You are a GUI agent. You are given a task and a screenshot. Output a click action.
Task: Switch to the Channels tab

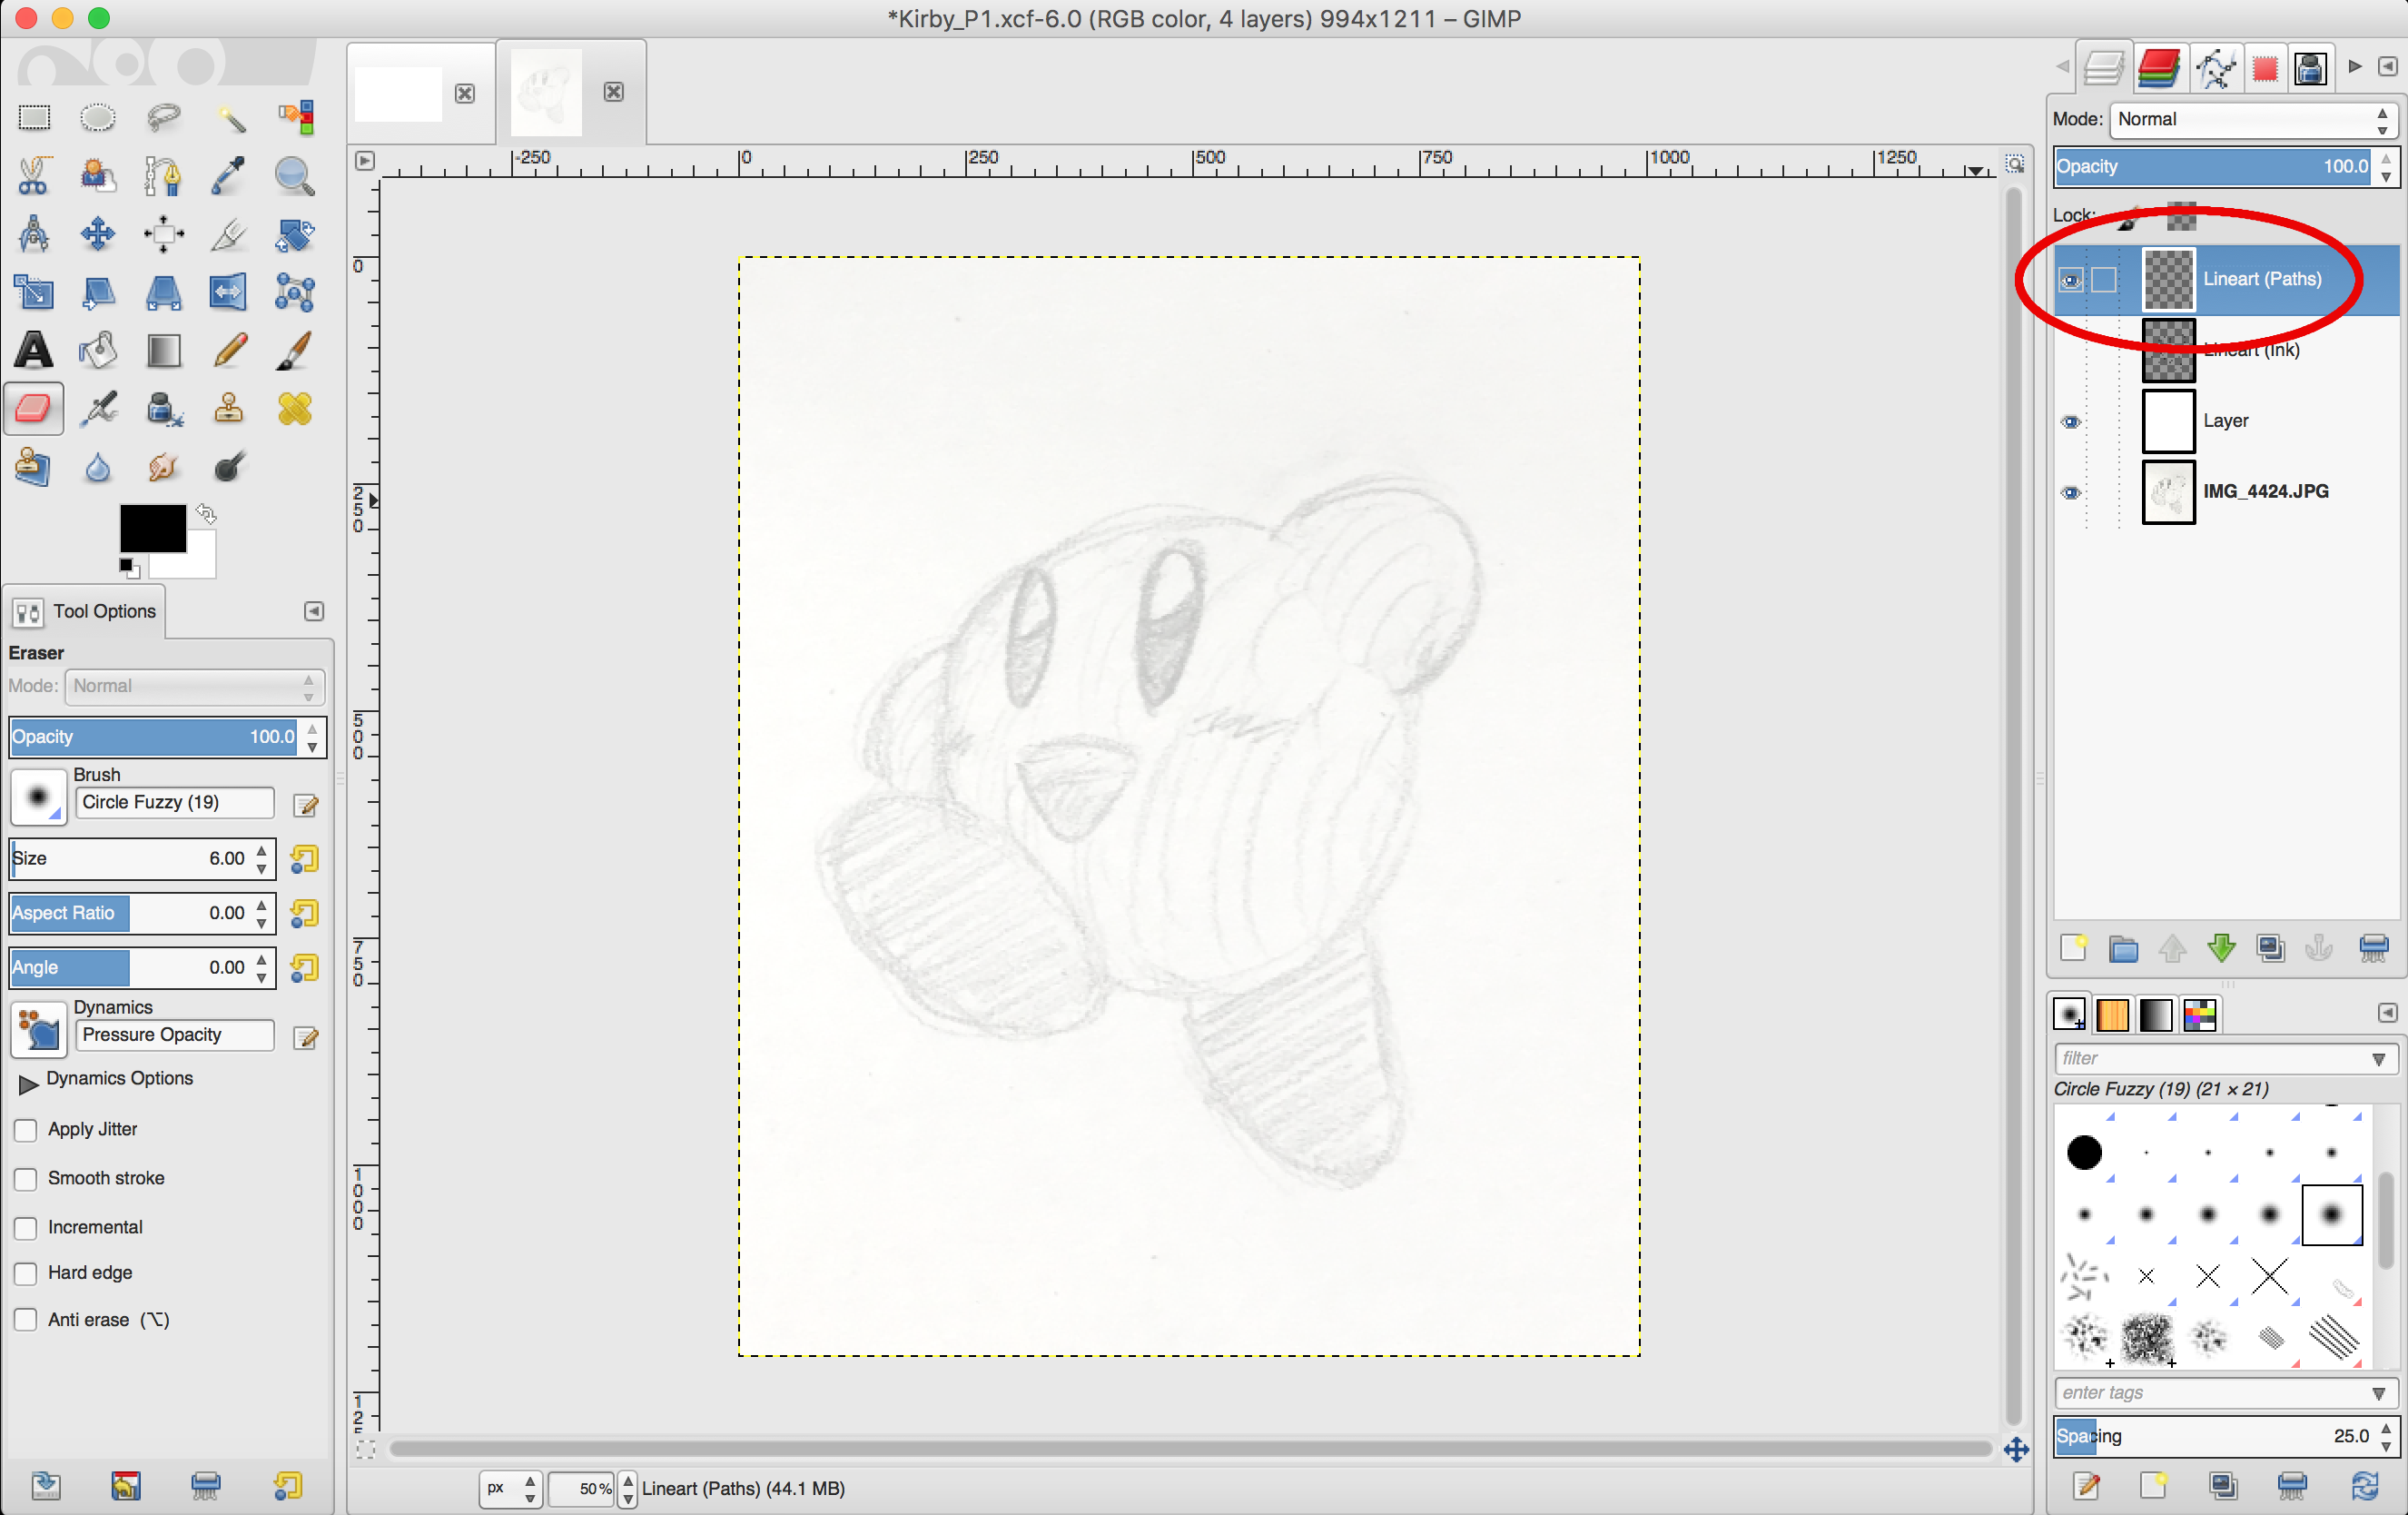(2158, 68)
